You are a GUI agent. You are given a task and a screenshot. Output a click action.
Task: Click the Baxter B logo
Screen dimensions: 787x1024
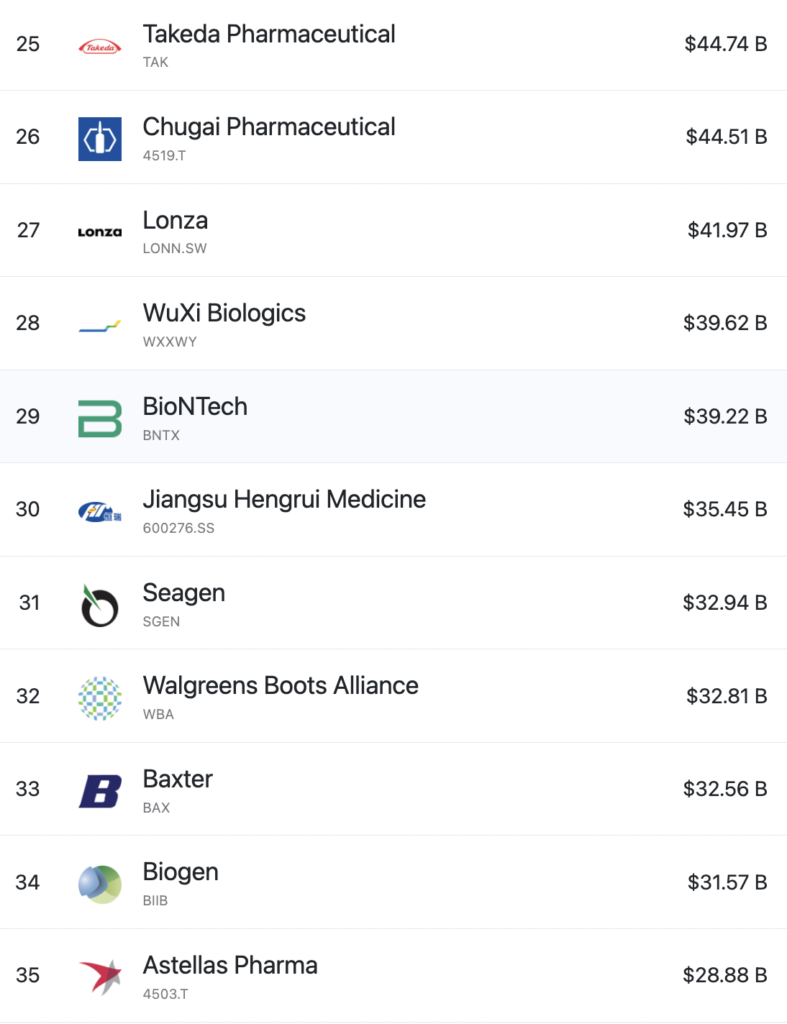[100, 791]
